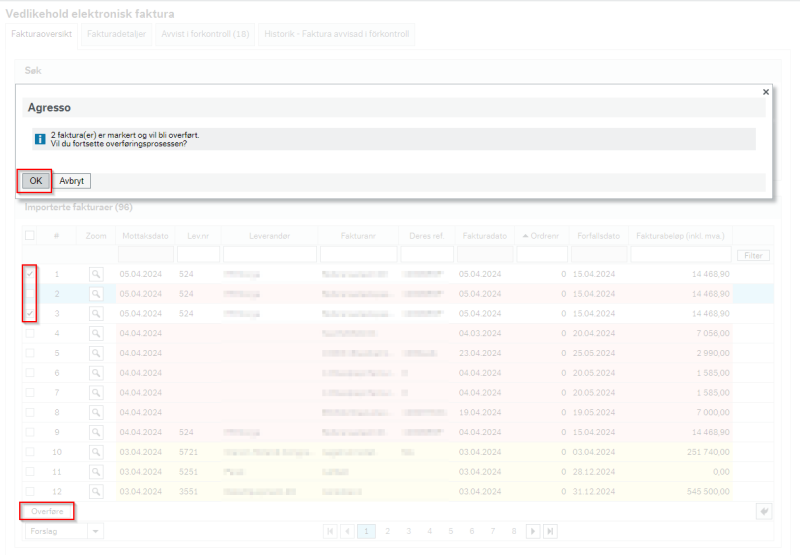This screenshot has height=555, width=800.
Task: Check the checkbox for row 2
Action: click(x=30, y=294)
